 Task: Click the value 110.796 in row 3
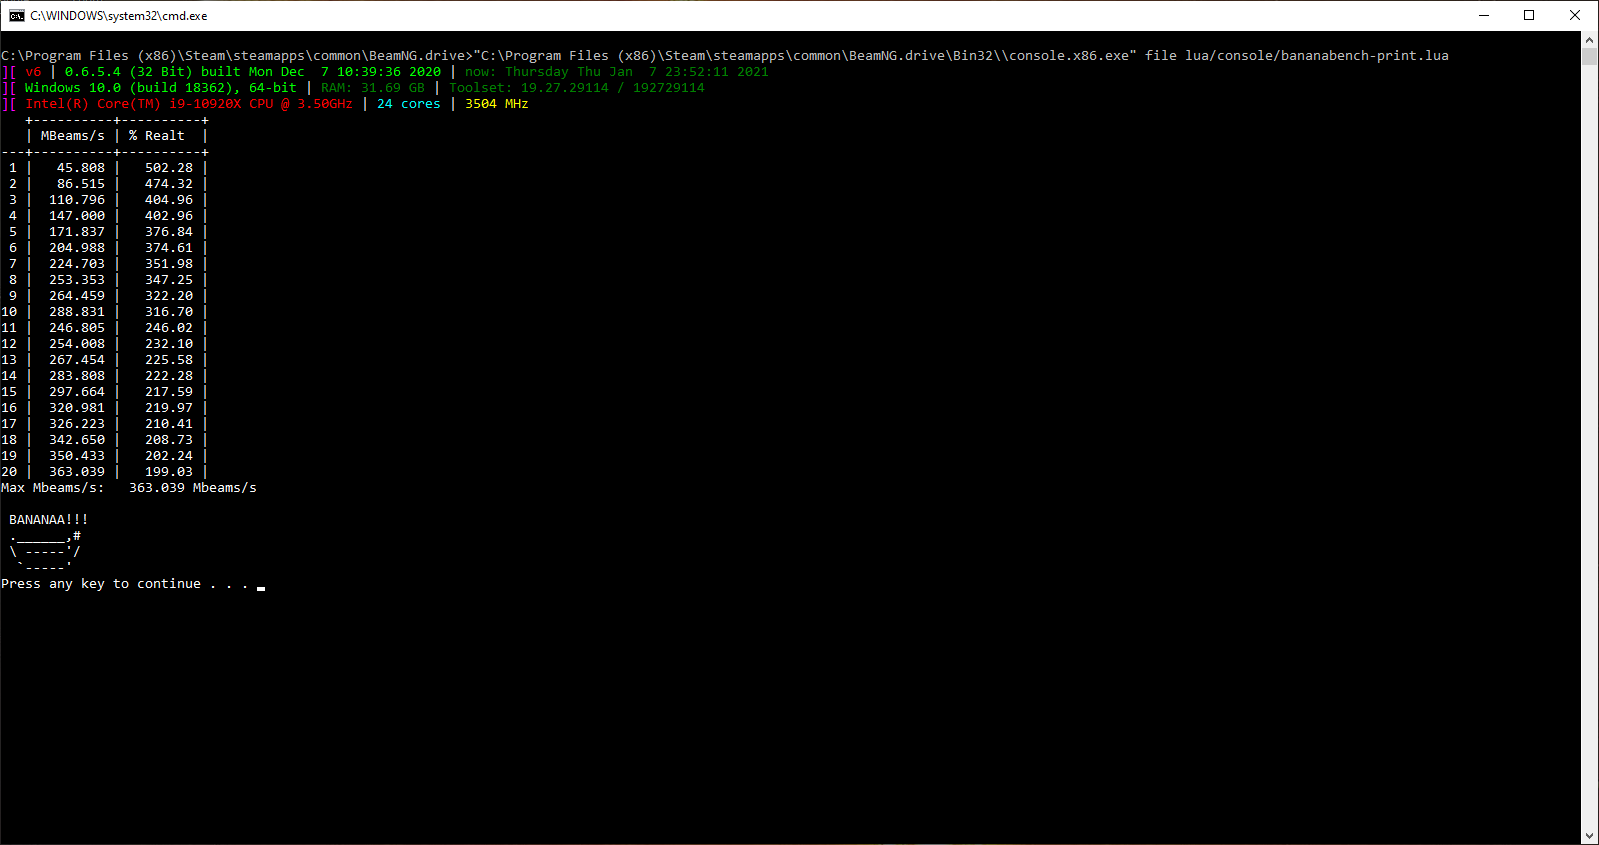(x=77, y=200)
